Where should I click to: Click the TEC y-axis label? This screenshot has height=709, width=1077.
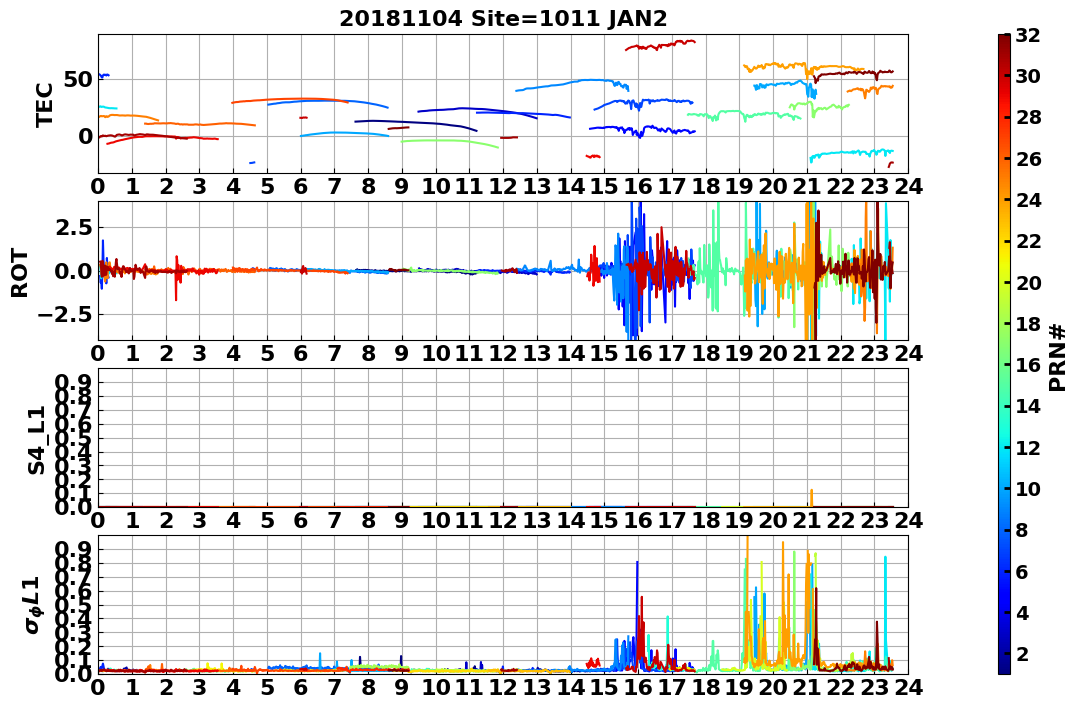point(45,104)
